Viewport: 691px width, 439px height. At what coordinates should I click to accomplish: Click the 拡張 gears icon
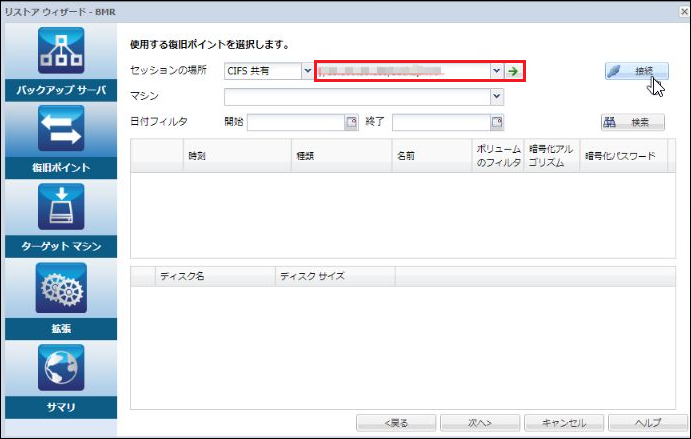click(x=61, y=288)
